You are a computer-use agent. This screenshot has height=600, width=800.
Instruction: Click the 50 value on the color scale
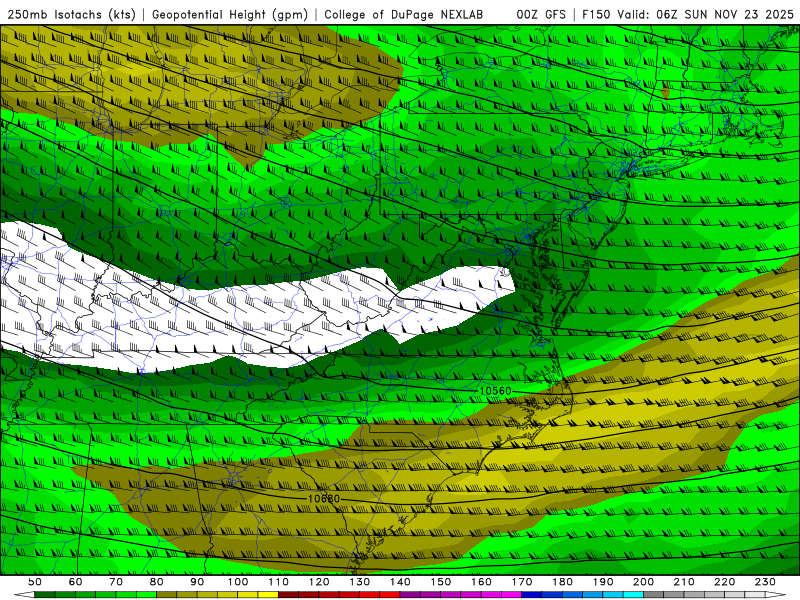point(35,582)
